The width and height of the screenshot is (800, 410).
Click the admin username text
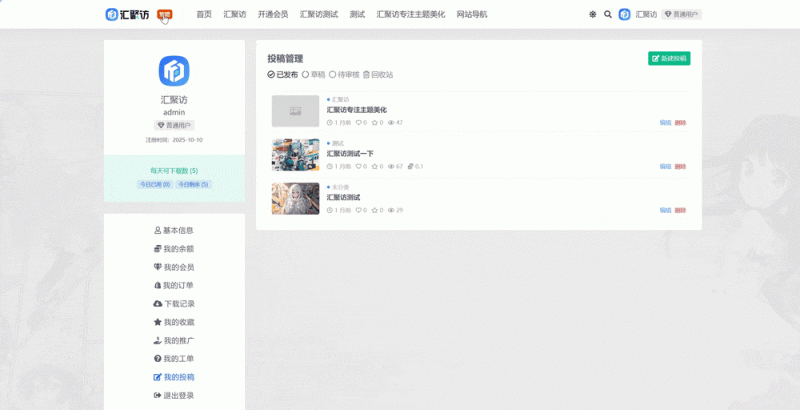tap(174, 112)
